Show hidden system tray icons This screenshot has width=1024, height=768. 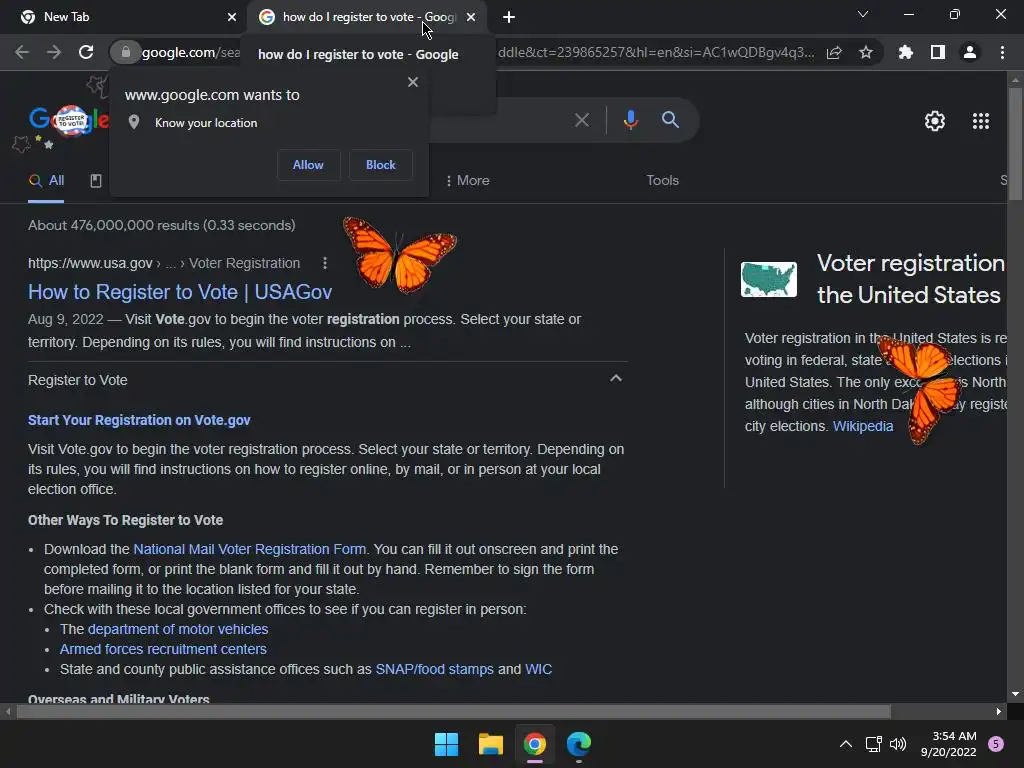point(846,744)
